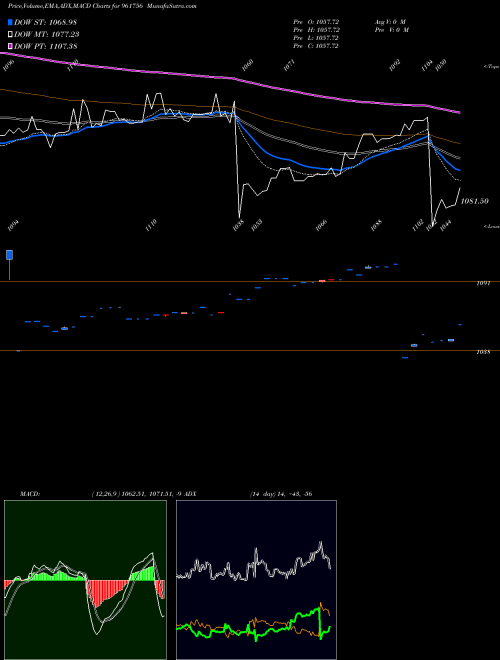Click the 1081.50 last price label
This screenshot has height=660, width=500.
tap(475, 201)
